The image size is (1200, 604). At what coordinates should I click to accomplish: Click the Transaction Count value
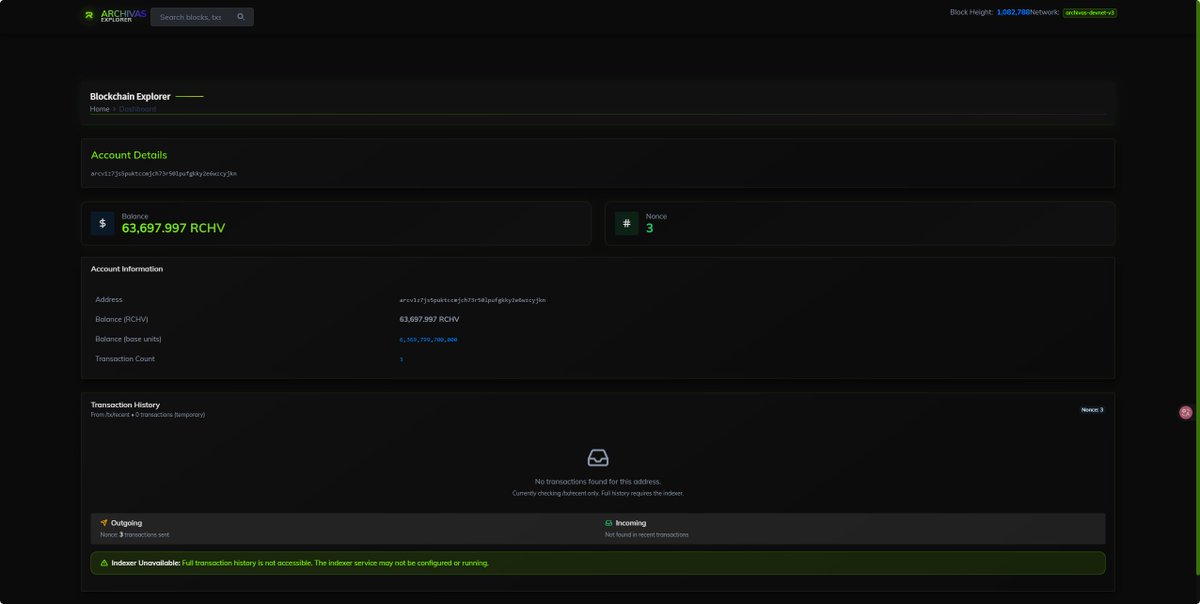click(x=401, y=359)
